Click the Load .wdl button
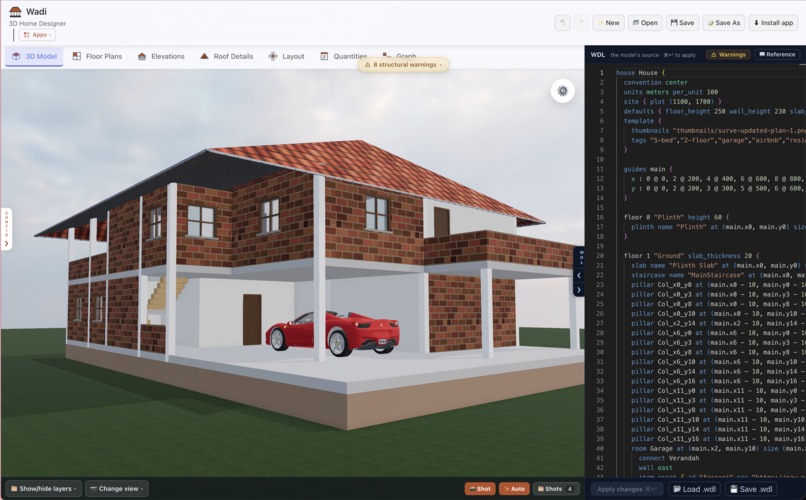Screen dimensions: 806x500 point(694,489)
